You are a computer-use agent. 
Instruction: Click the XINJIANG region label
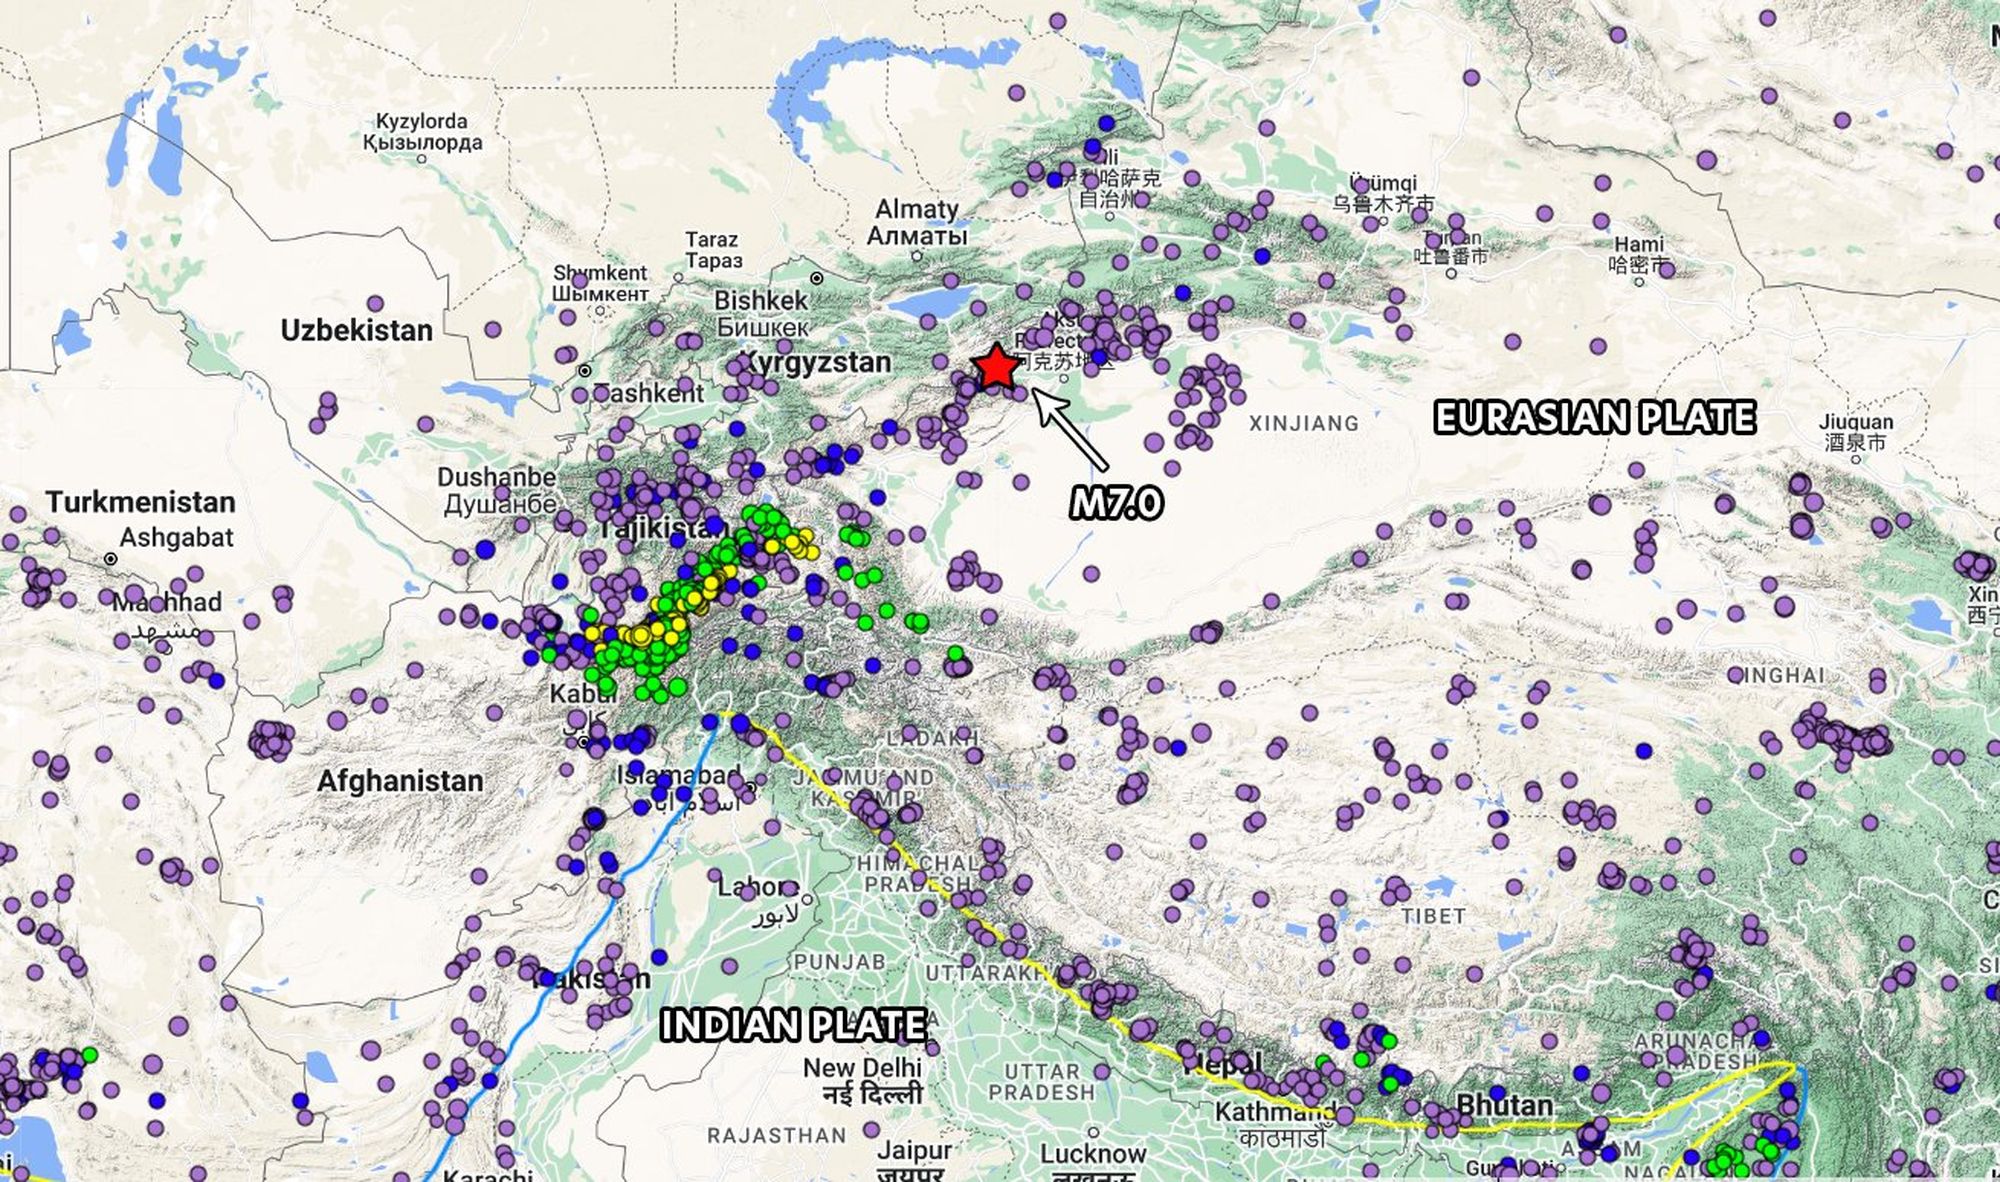(1304, 424)
